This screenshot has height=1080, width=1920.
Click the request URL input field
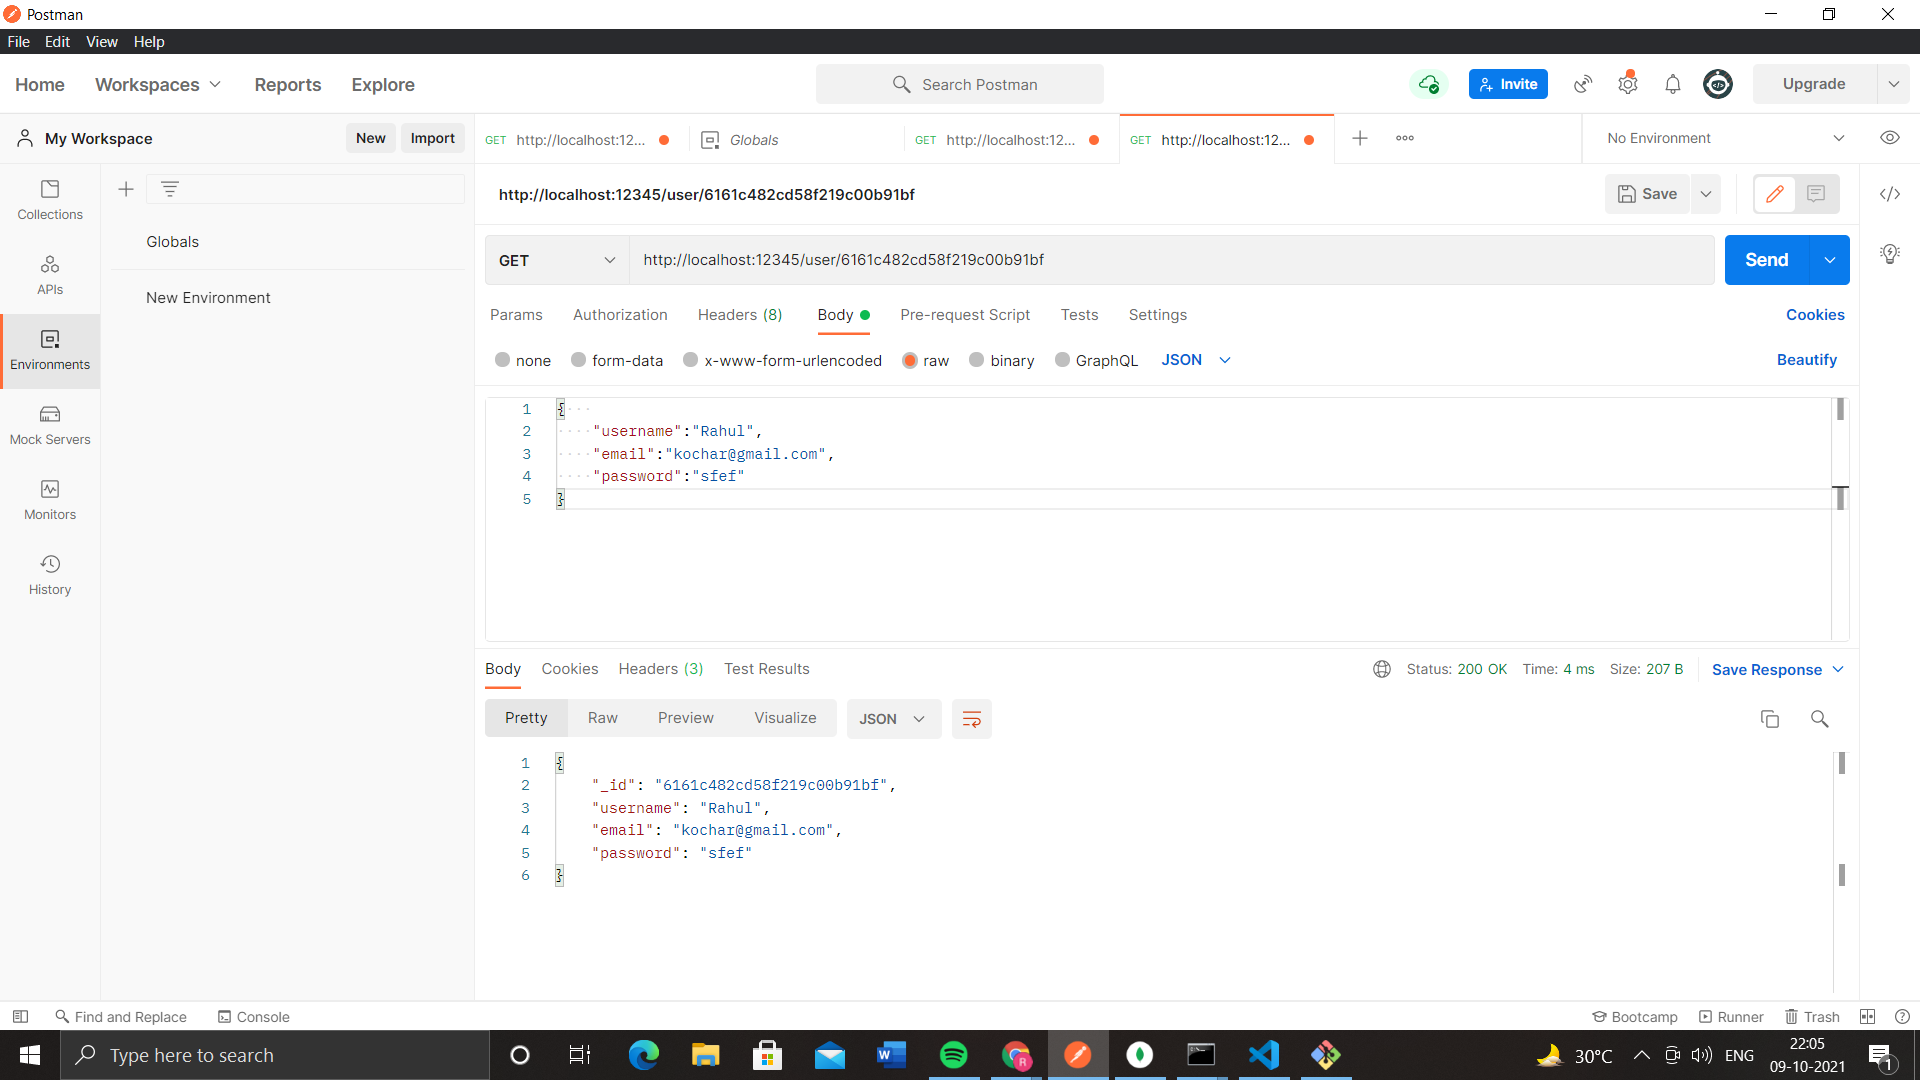click(x=1171, y=260)
